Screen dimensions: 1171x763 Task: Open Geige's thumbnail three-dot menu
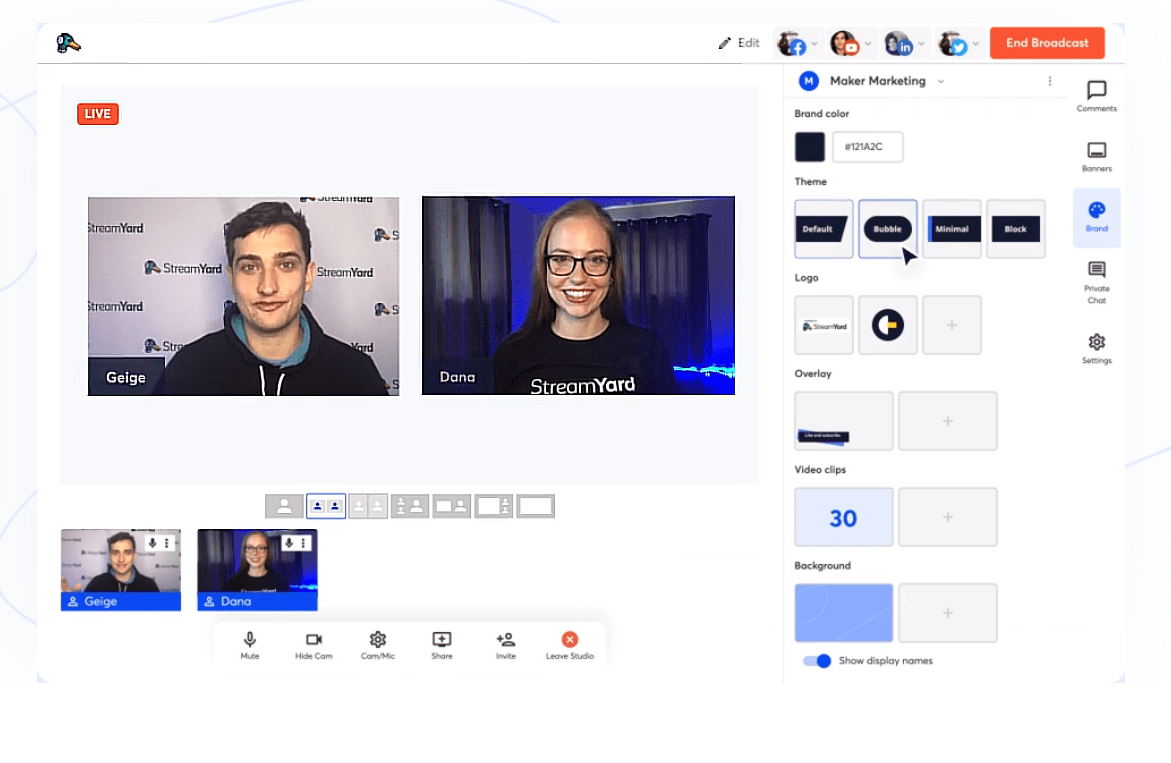pyautogui.click(x=167, y=543)
